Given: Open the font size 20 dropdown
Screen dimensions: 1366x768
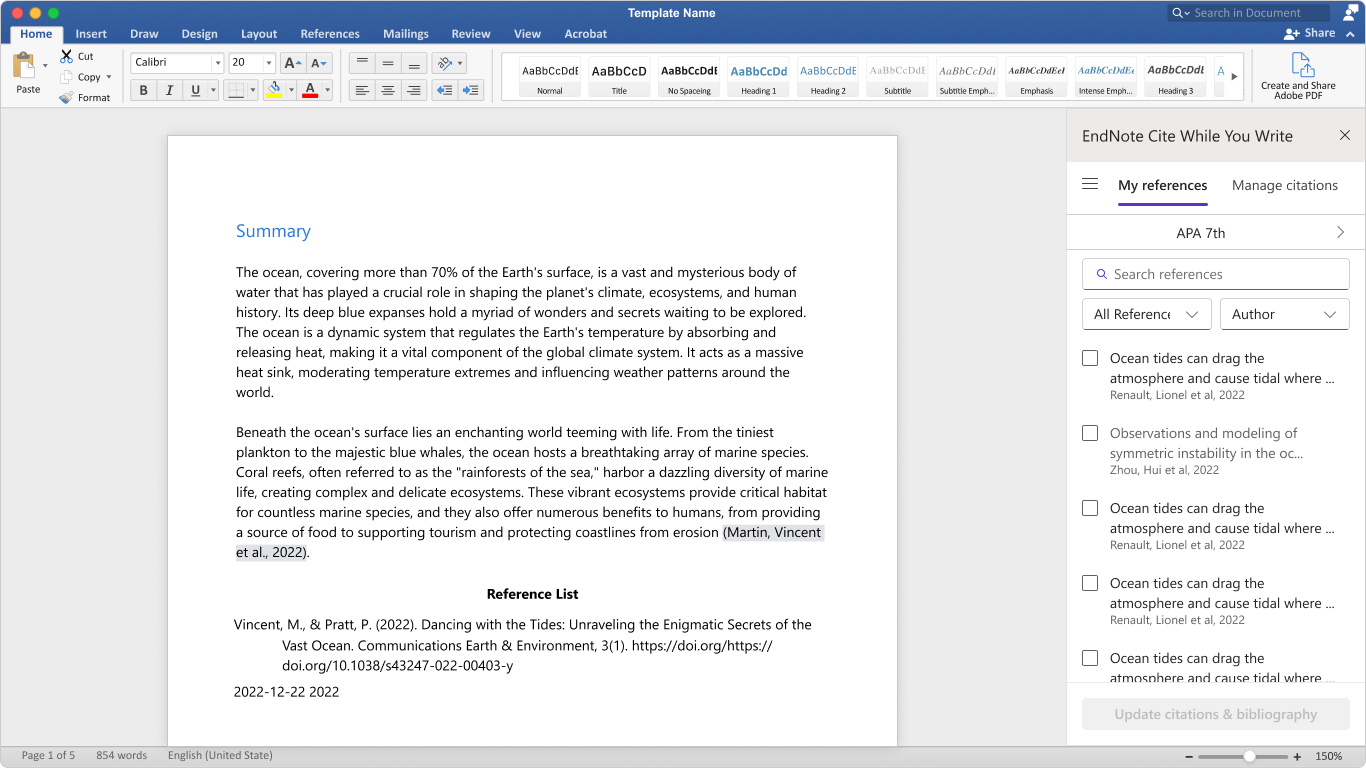Looking at the screenshot, I should 269,63.
